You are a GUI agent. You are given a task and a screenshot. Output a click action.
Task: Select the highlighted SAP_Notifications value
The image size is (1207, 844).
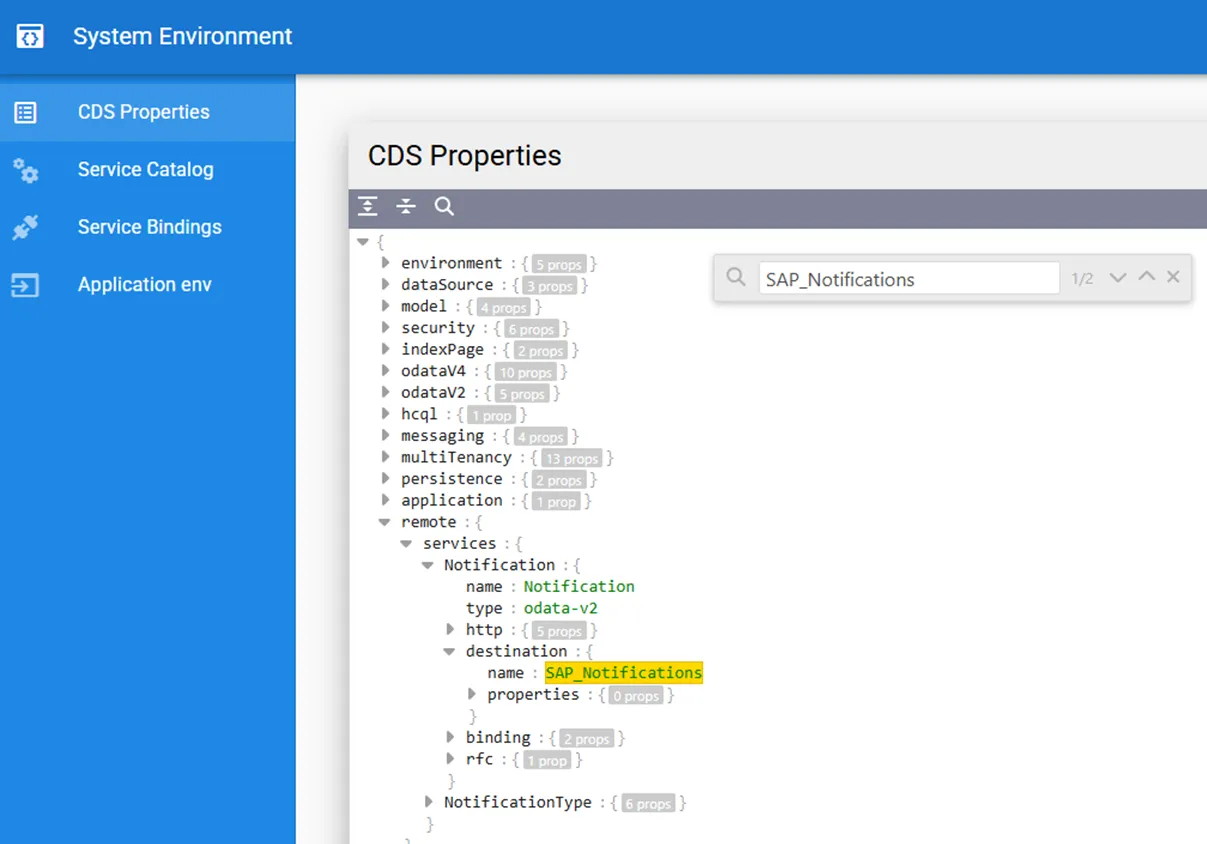coord(622,672)
